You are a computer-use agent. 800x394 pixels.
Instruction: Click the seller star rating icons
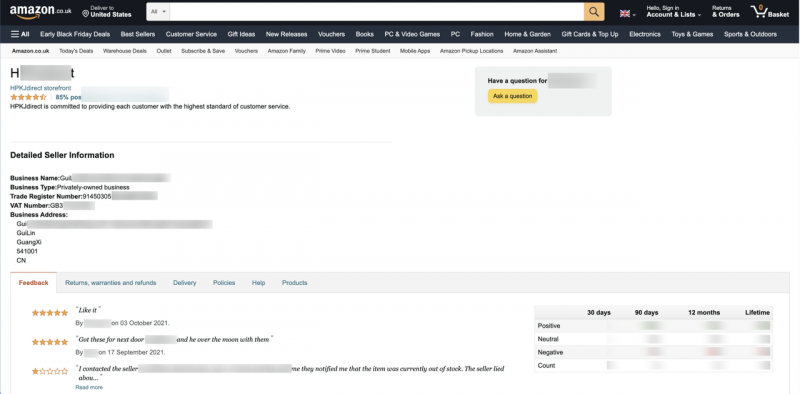click(x=29, y=97)
